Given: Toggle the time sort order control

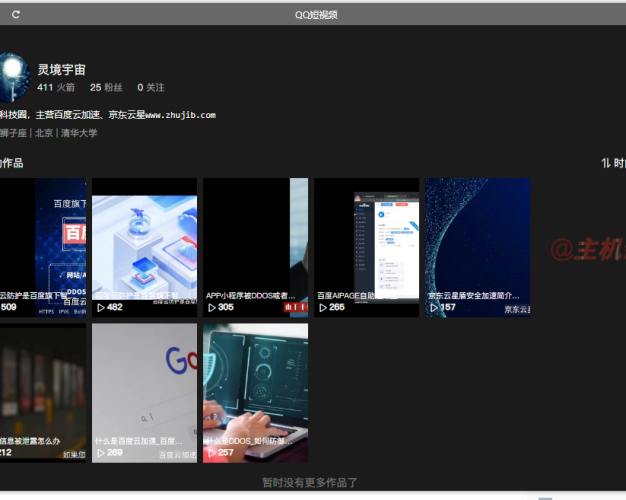Looking at the screenshot, I should click(614, 163).
